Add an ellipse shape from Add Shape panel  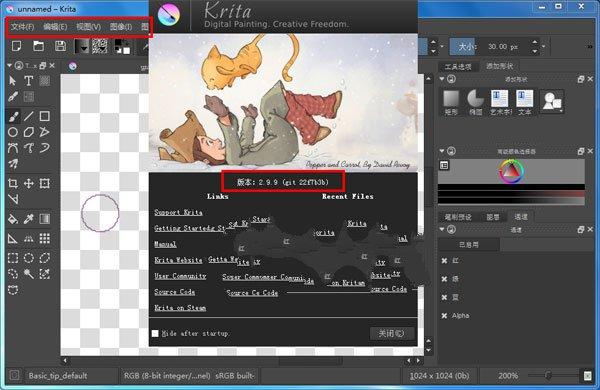coord(476,102)
